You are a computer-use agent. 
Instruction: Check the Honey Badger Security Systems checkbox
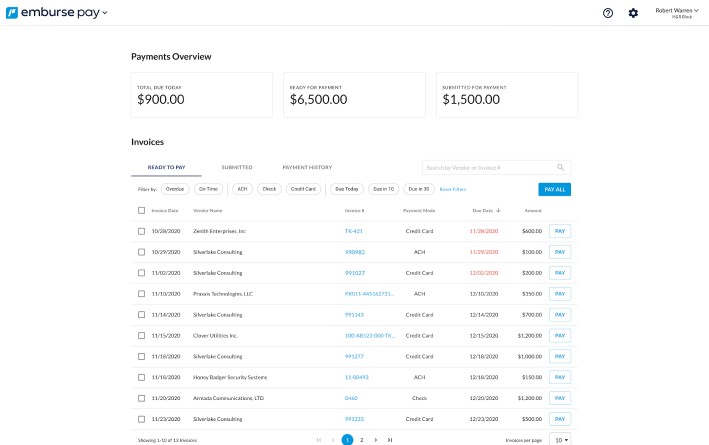(x=142, y=377)
